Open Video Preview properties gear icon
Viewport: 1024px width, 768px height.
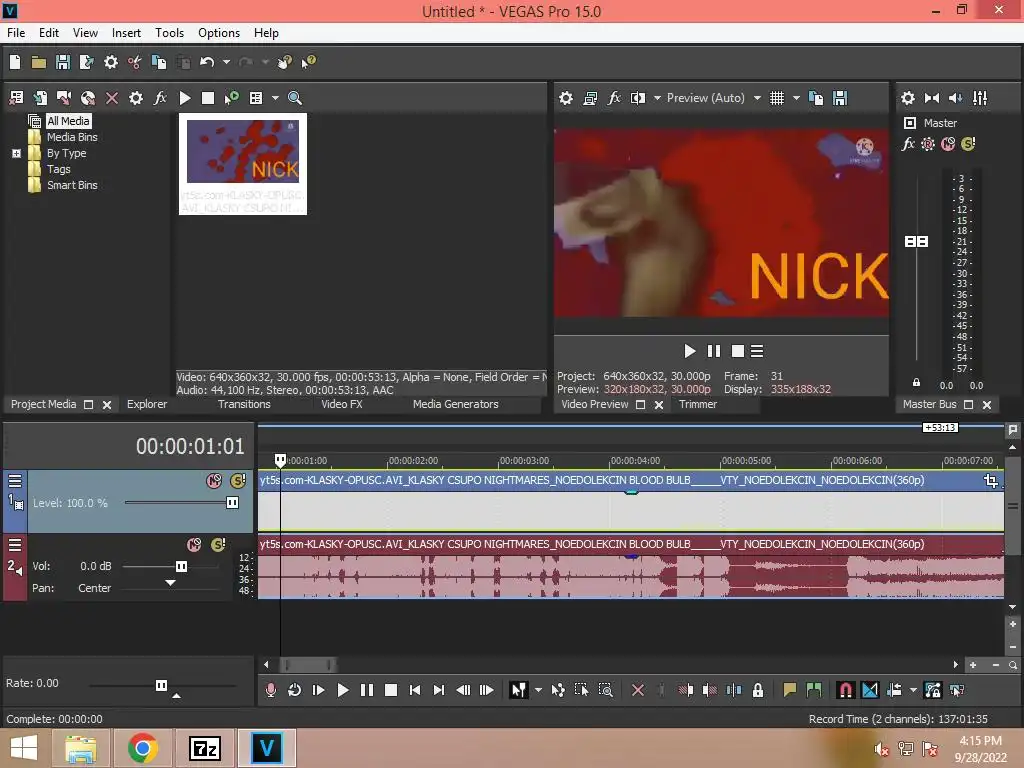point(566,98)
